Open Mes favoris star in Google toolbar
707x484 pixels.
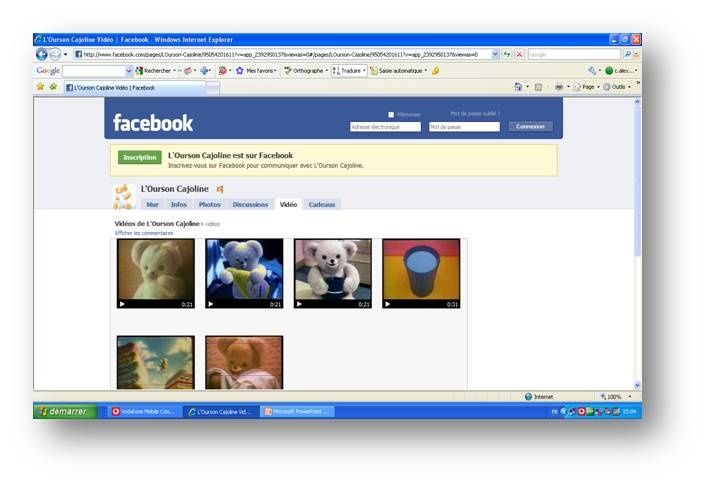255,71
